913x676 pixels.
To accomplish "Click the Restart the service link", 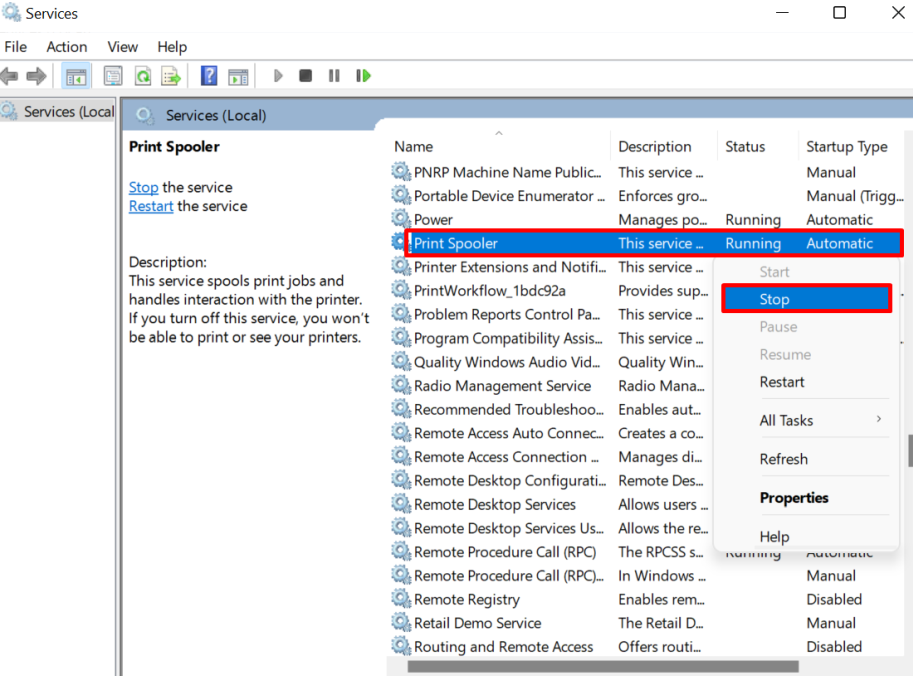I will coord(151,206).
